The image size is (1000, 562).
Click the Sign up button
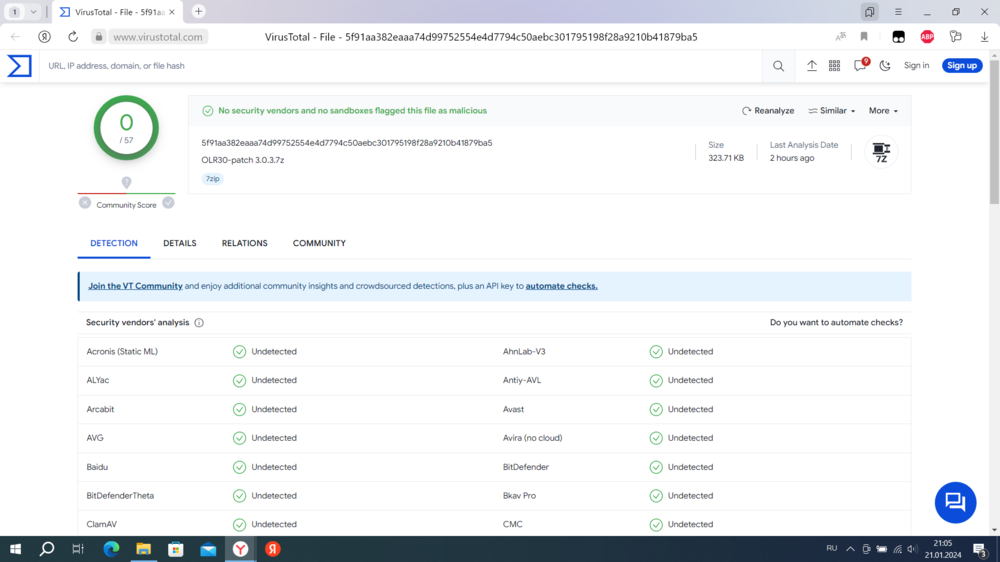tap(962, 66)
